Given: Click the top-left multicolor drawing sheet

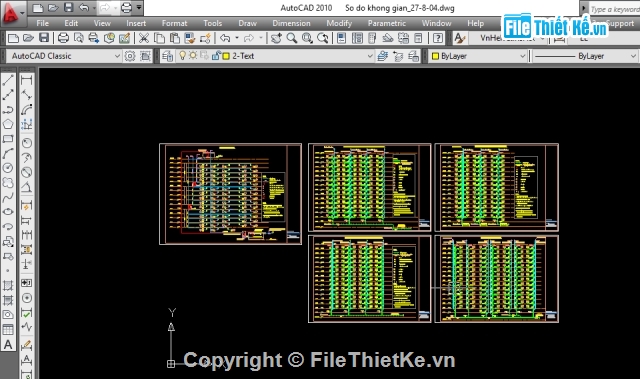Looking at the screenshot, I should pyautogui.click(x=230, y=194).
